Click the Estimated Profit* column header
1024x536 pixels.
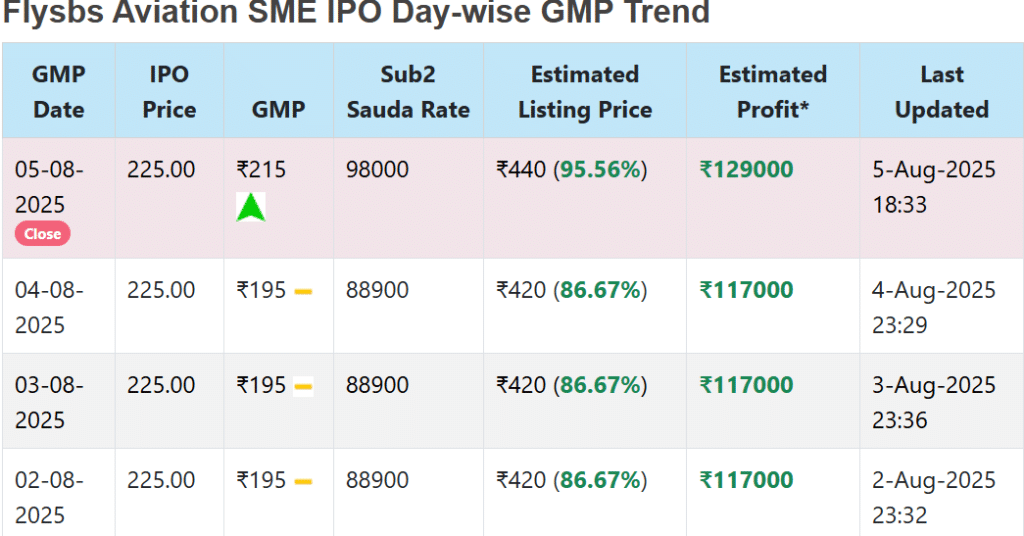point(773,91)
